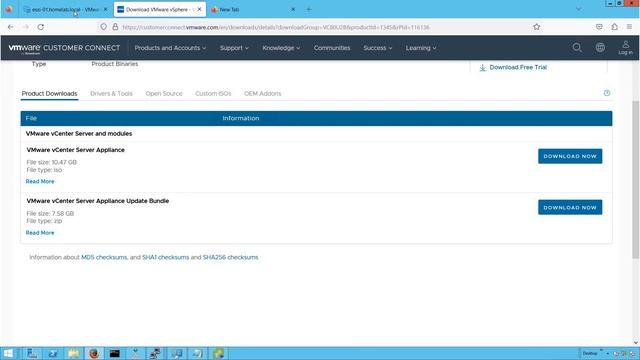Click 'File size: 10.47 GB' text
640x360 pixels.
[51, 162]
